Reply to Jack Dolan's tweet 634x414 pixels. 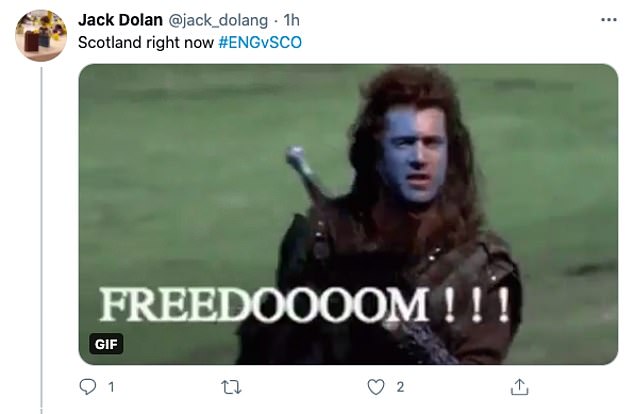click(x=87, y=387)
